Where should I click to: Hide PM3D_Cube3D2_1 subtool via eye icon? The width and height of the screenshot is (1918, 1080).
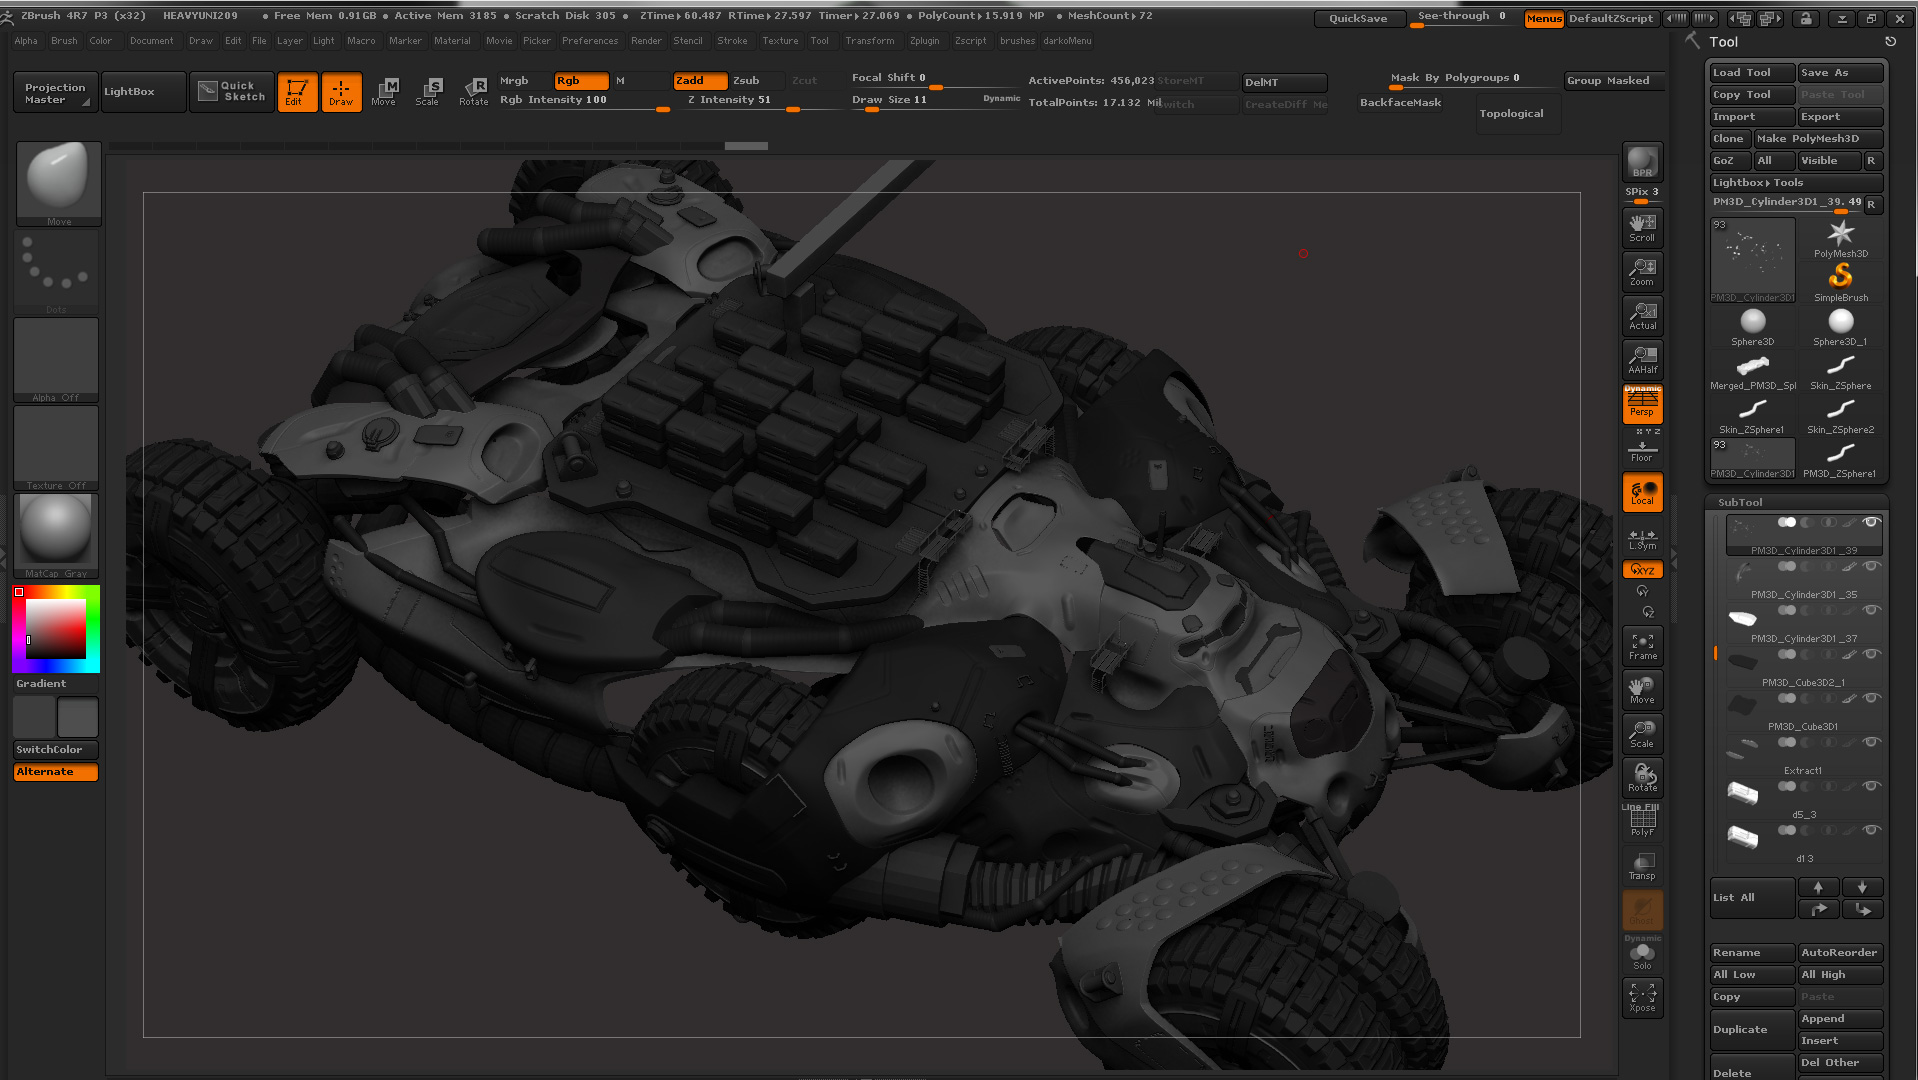1871,654
